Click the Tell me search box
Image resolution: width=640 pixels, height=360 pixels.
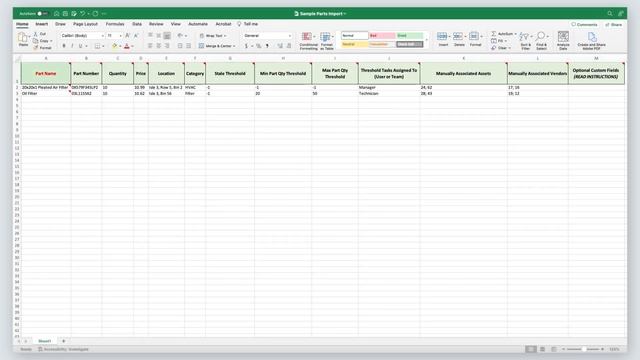tap(248, 24)
